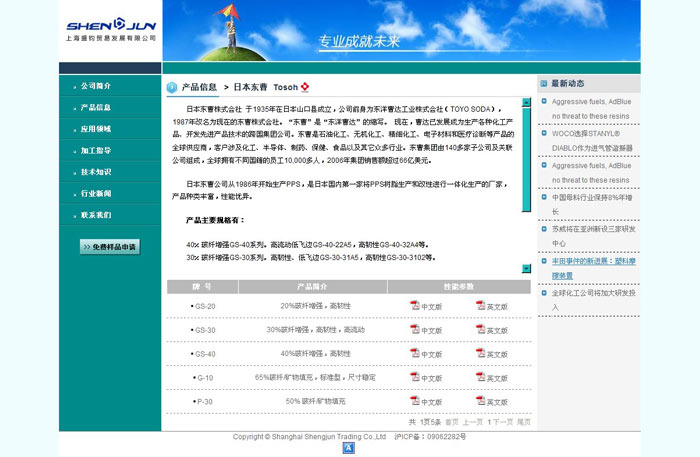Click bullet icon beside 中国母料 news item
The height and width of the screenshot is (457, 700).
click(544, 197)
